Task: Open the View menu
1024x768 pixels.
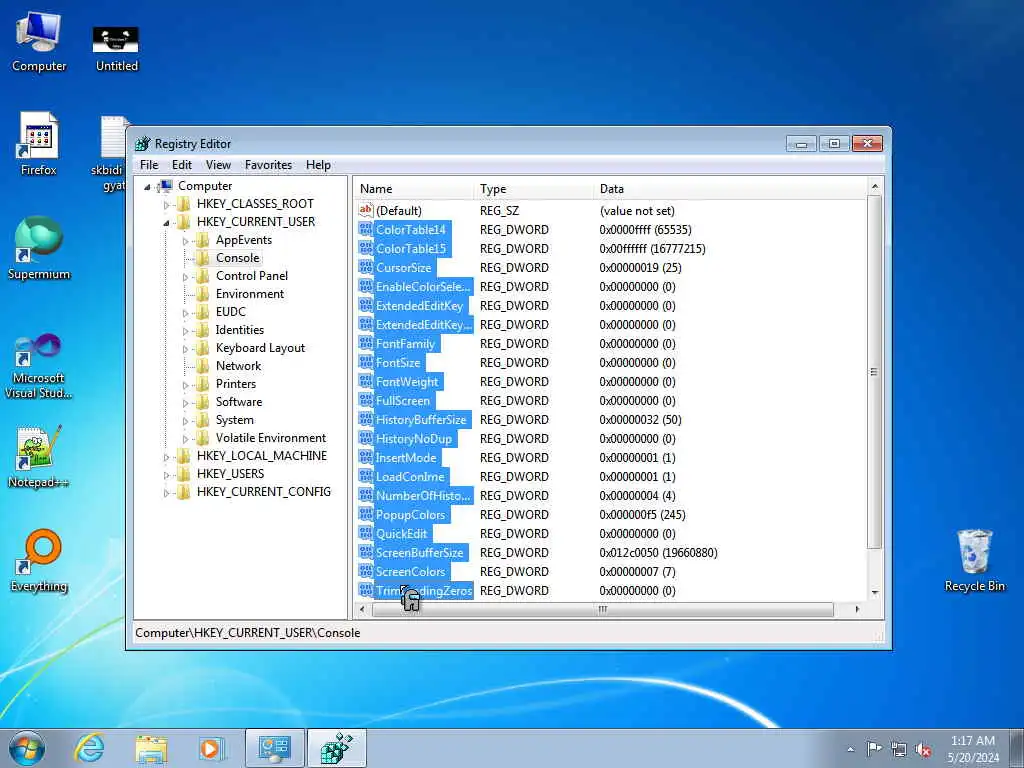Action: (x=218, y=165)
